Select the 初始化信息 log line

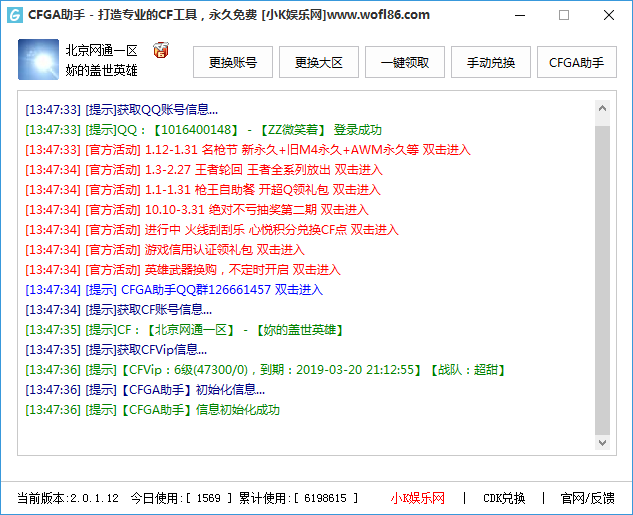pyautogui.click(x=145, y=389)
